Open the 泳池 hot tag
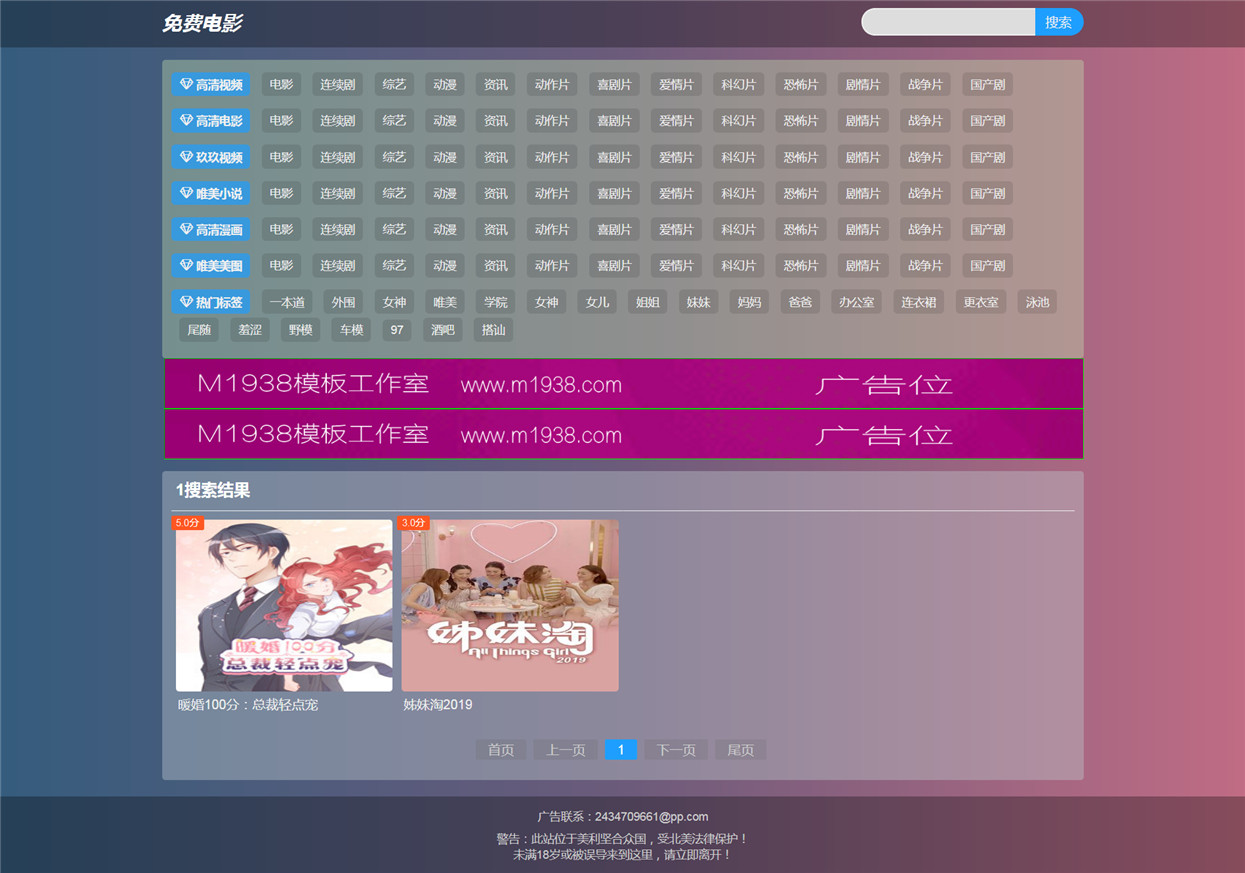The image size is (1245, 873). [x=1037, y=302]
